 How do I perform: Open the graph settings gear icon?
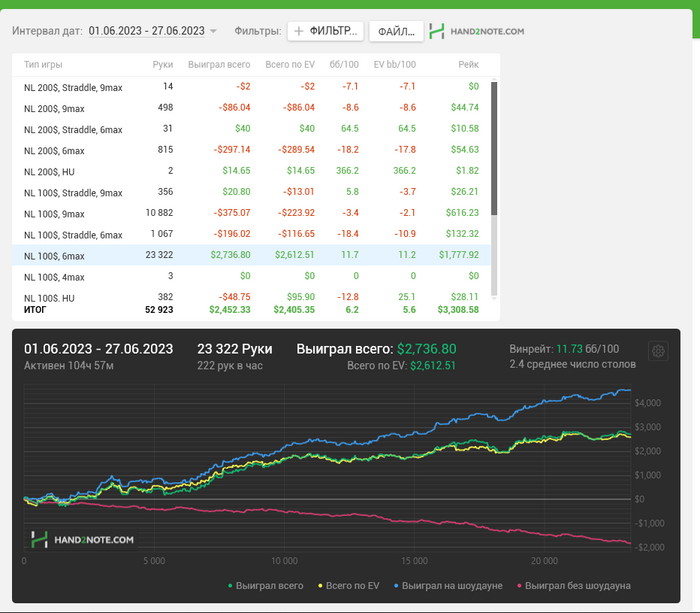tap(658, 351)
